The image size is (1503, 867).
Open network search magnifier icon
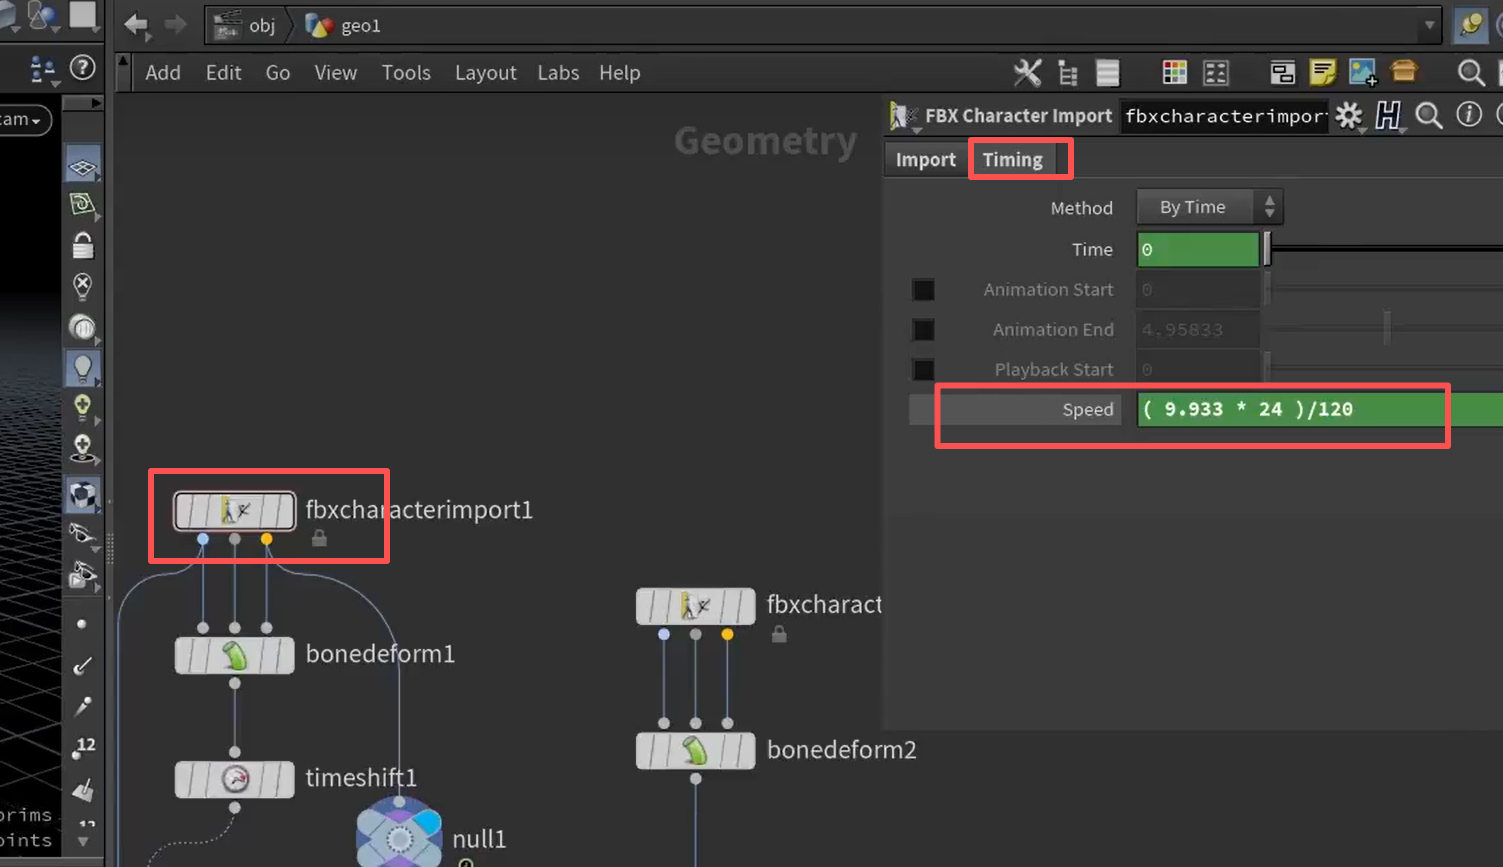click(1471, 72)
